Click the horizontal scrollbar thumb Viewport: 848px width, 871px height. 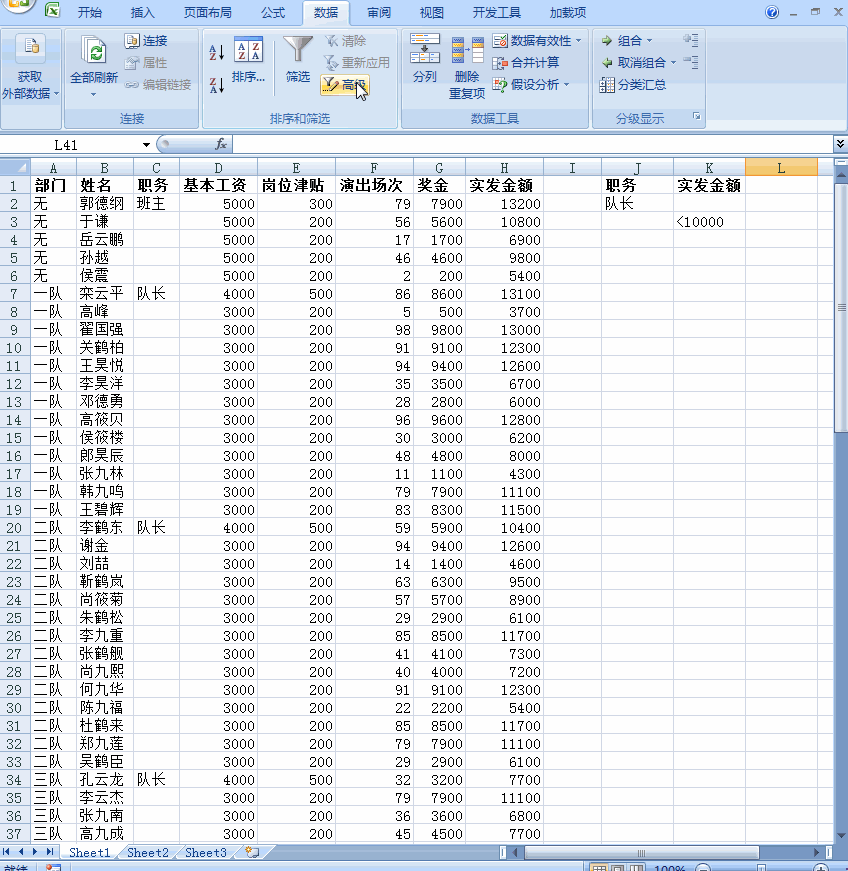[641, 852]
